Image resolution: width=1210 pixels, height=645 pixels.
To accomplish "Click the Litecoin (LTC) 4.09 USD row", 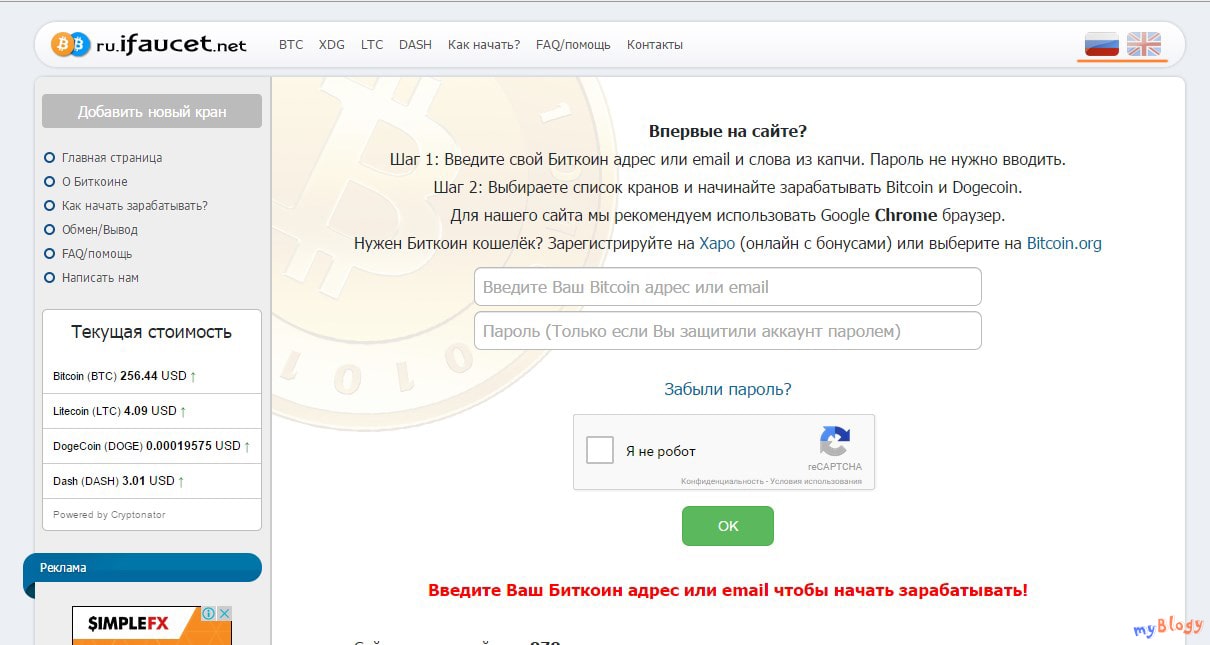I will tap(152, 411).
